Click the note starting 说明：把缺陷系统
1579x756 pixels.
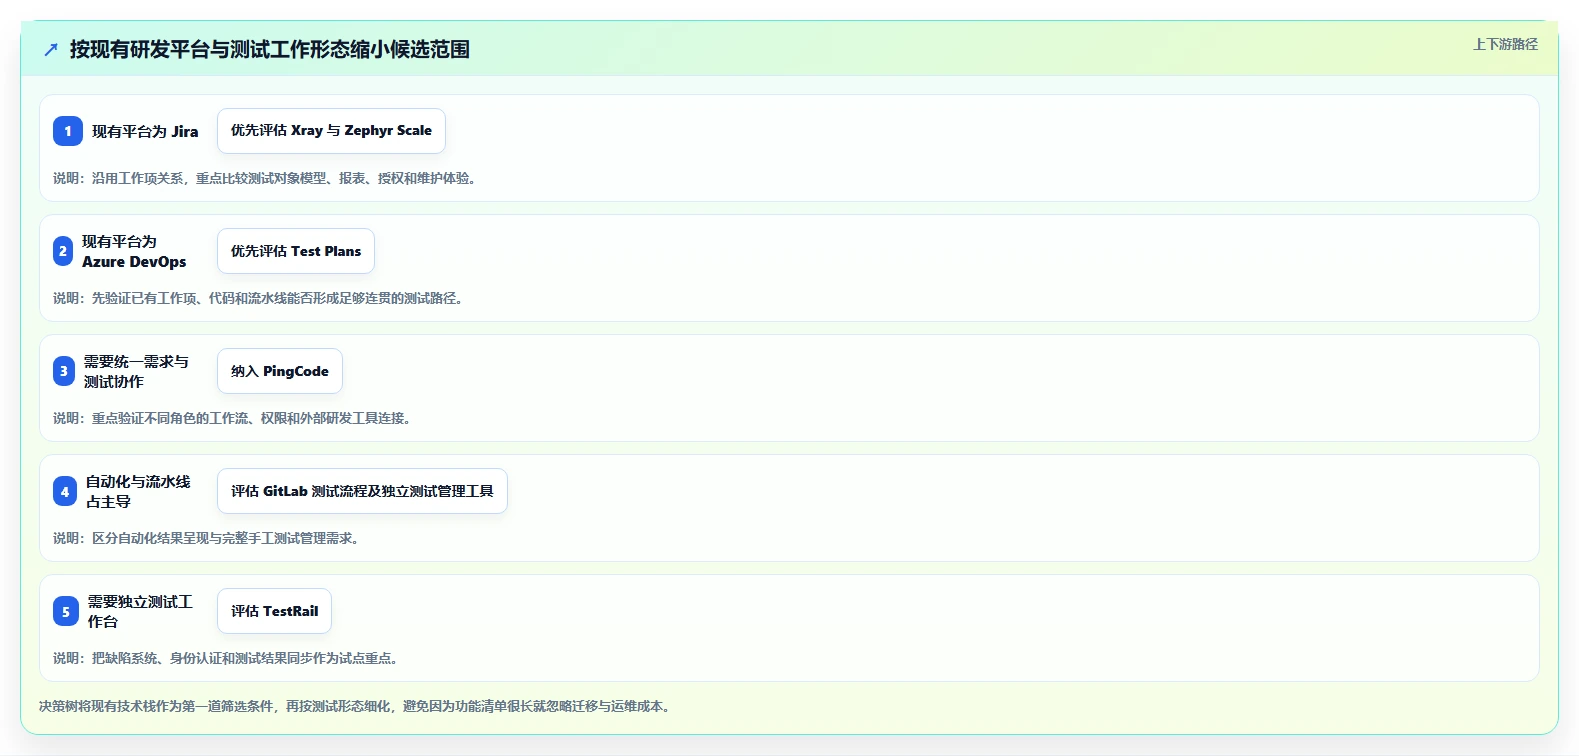(x=228, y=658)
